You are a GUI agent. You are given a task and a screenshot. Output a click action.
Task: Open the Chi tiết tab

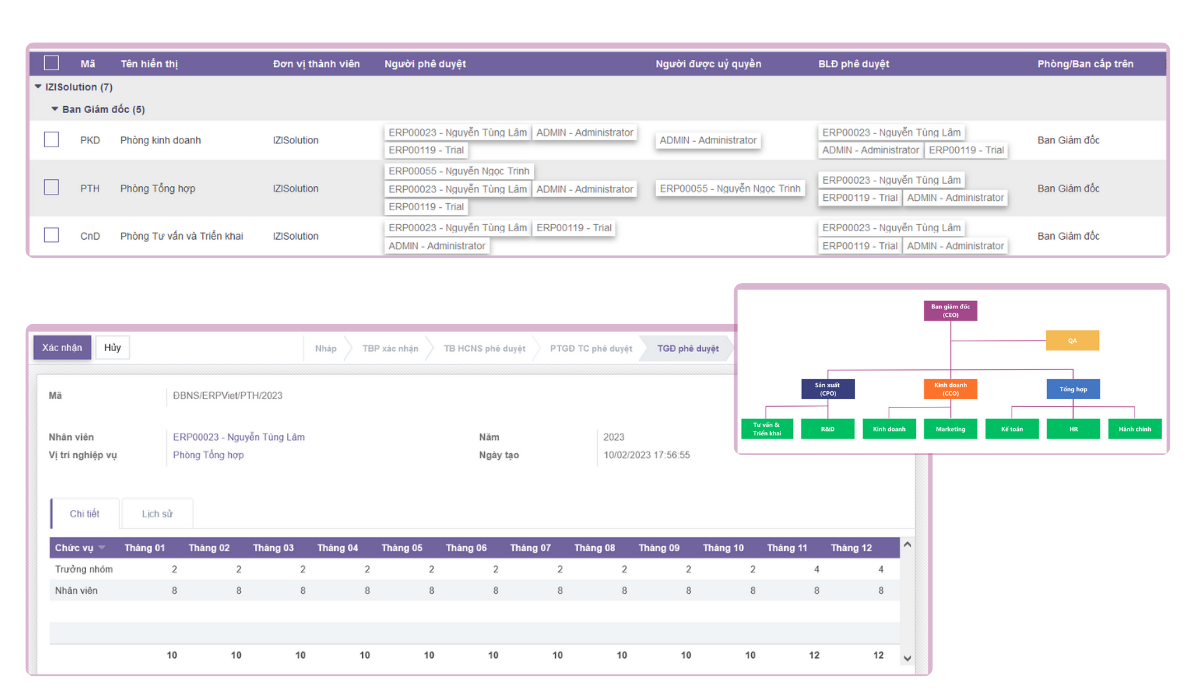coord(84,514)
